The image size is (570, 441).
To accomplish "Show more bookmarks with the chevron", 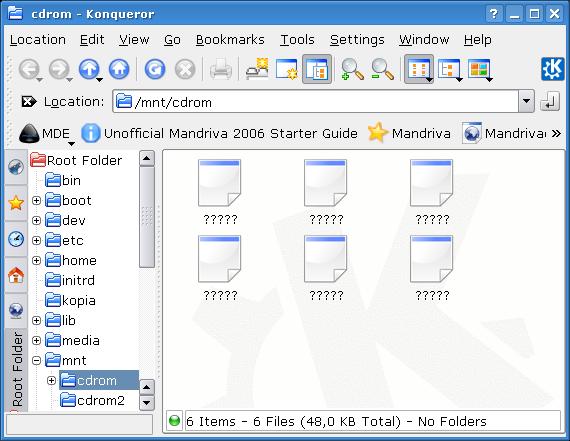I will (556, 133).
